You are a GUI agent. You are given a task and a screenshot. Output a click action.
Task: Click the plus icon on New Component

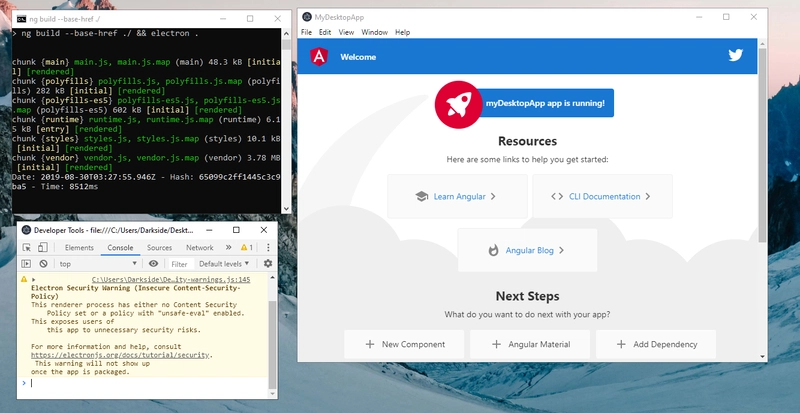tap(370, 344)
